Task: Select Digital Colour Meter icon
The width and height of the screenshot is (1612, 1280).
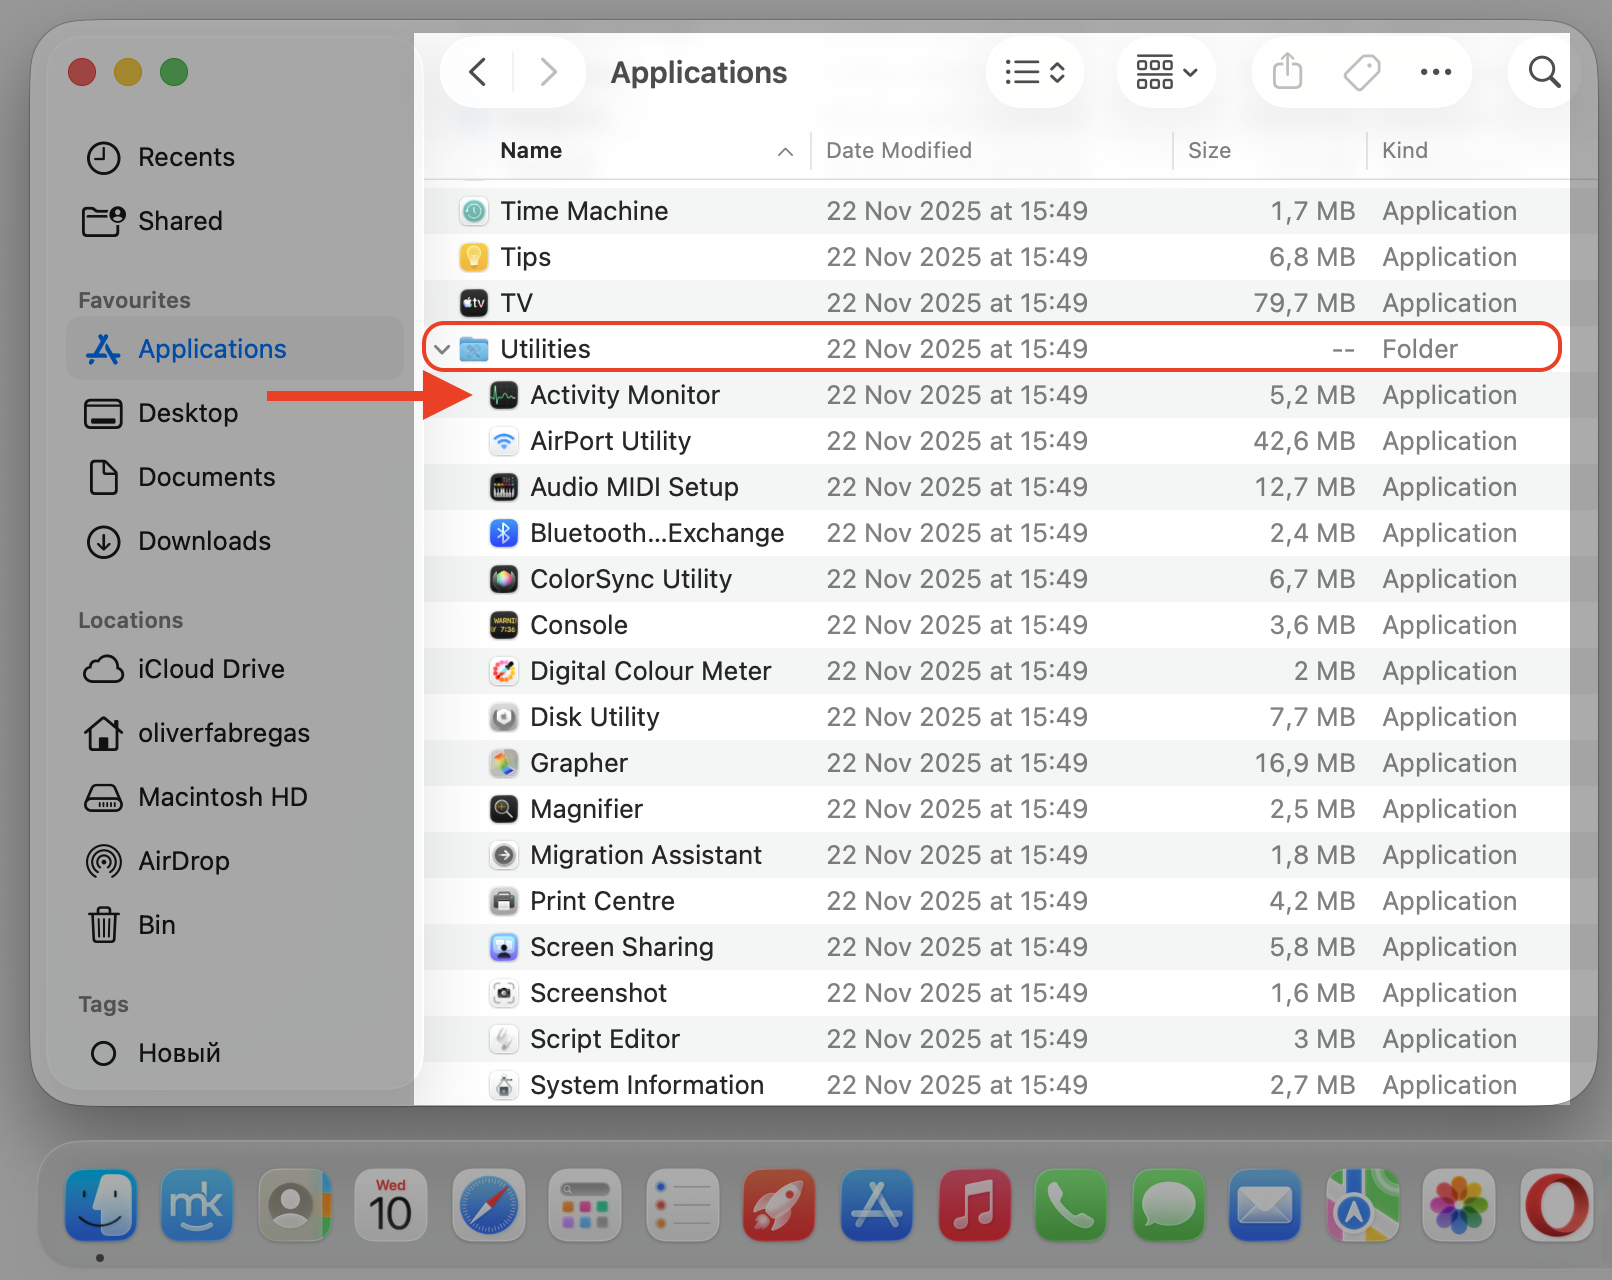Action: coord(504,671)
